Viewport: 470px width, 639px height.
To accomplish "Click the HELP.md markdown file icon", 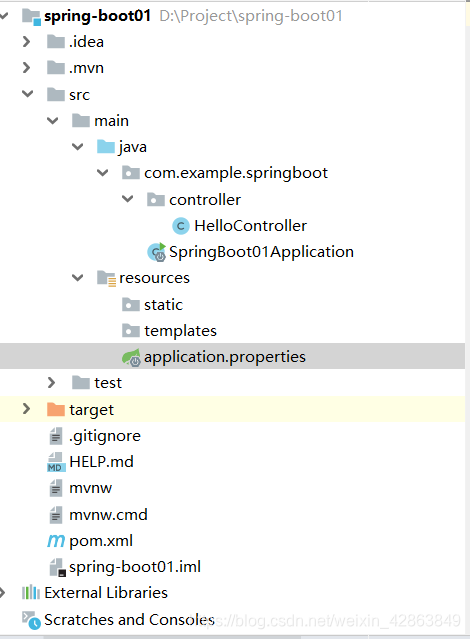I will pyautogui.click(x=56, y=462).
